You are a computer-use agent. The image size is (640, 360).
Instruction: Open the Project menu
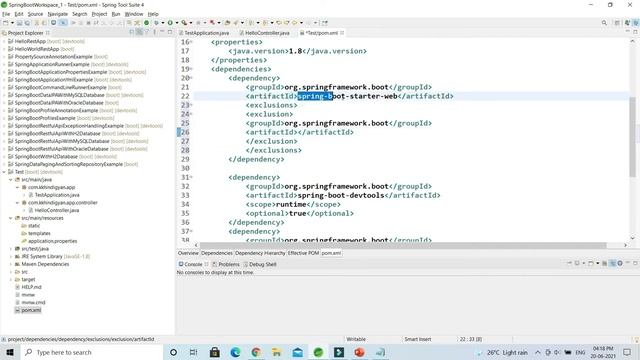[x=99, y=14]
